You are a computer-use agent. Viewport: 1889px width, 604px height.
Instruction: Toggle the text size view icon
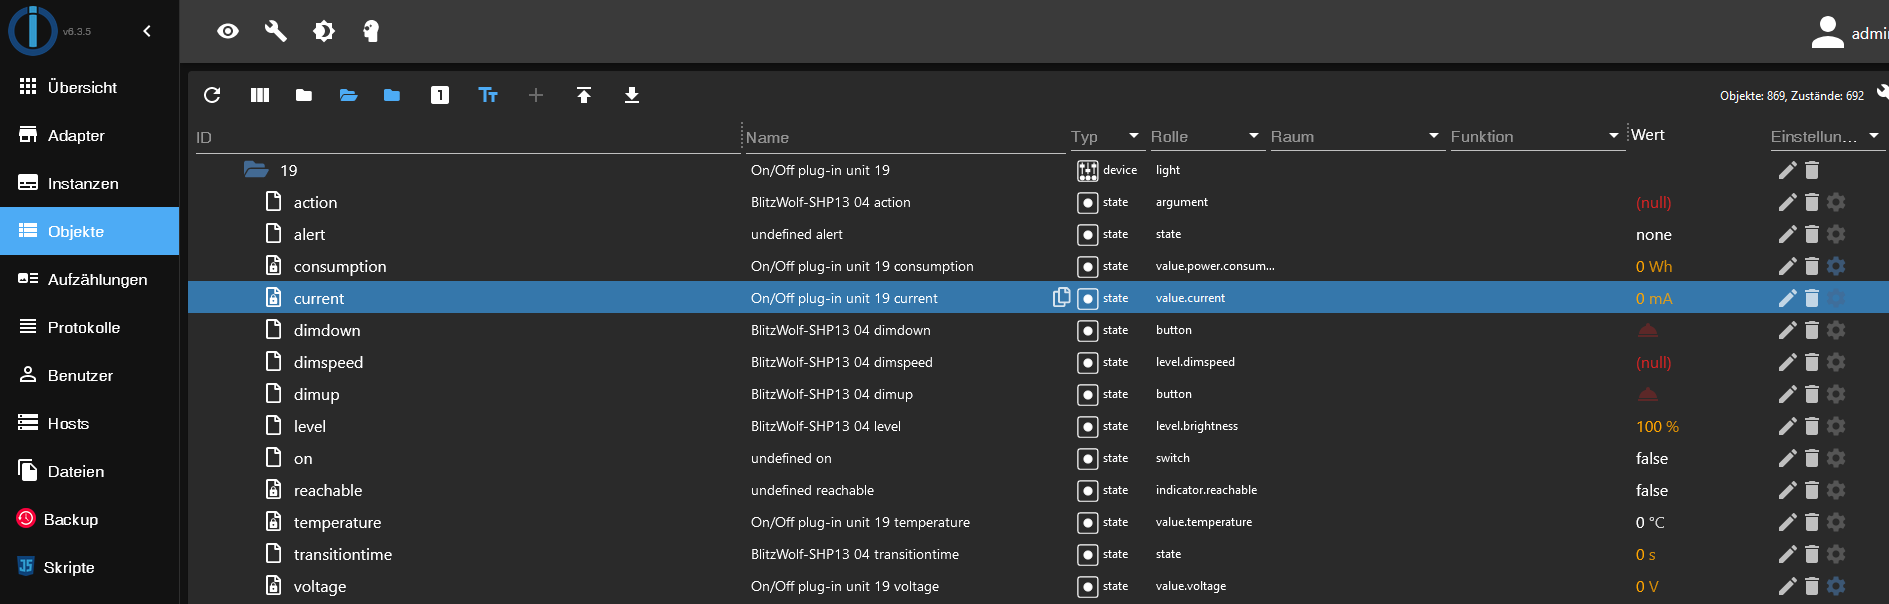click(488, 95)
